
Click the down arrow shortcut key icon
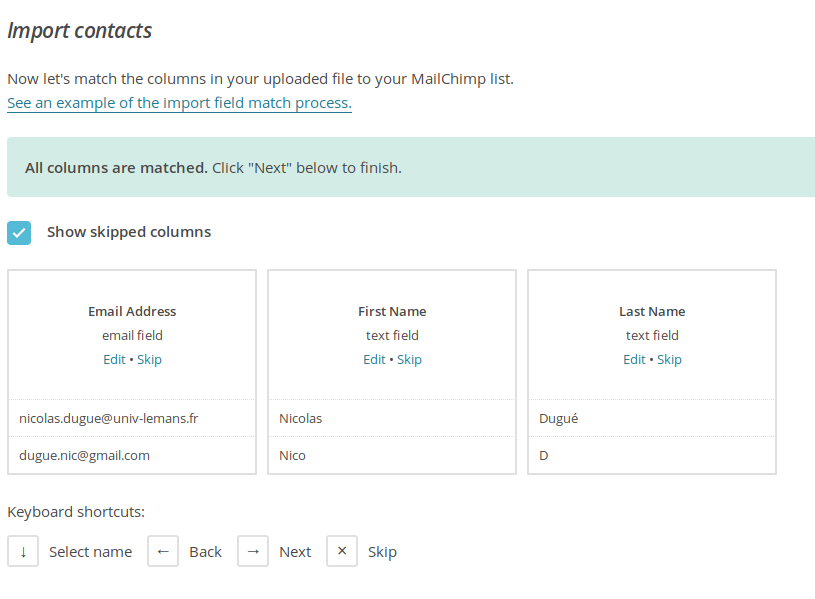(x=23, y=551)
